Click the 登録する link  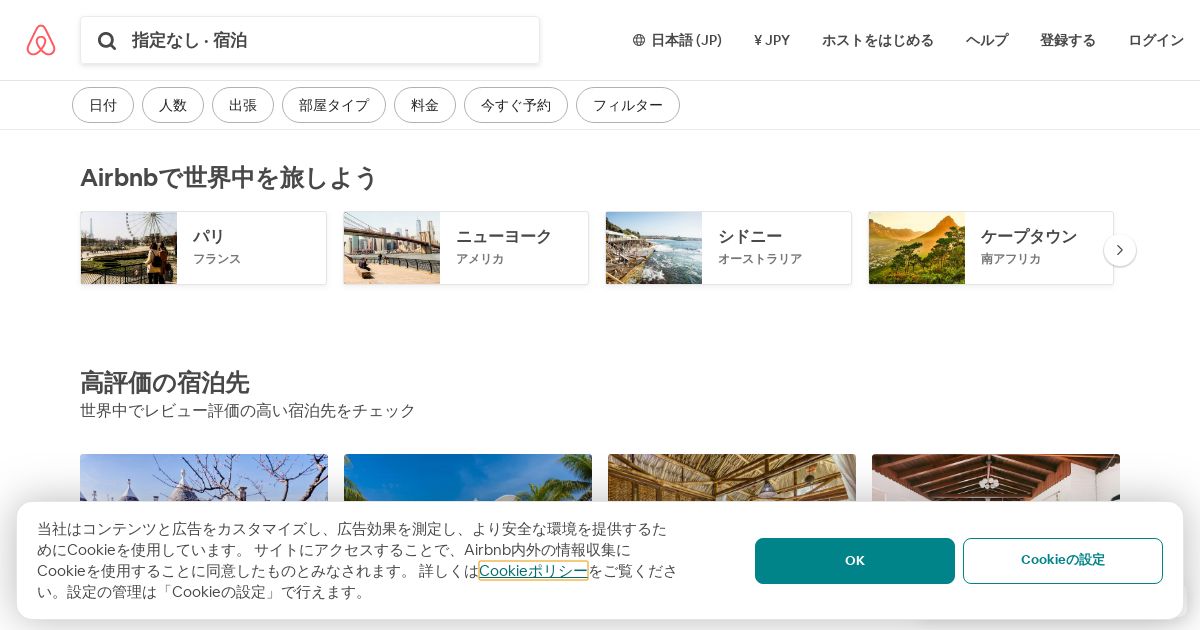coord(1068,40)
